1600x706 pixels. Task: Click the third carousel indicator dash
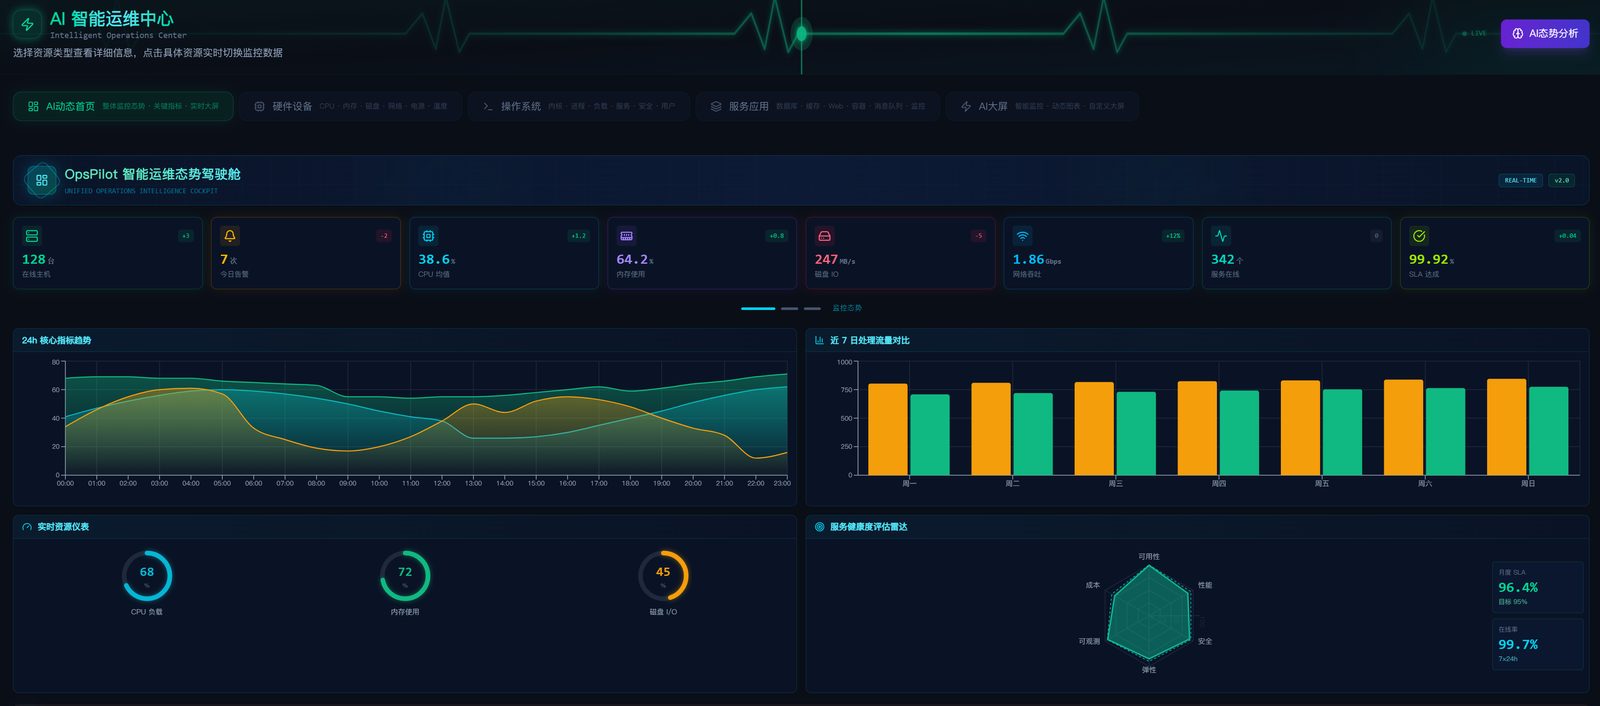click(x=812, y=308)
